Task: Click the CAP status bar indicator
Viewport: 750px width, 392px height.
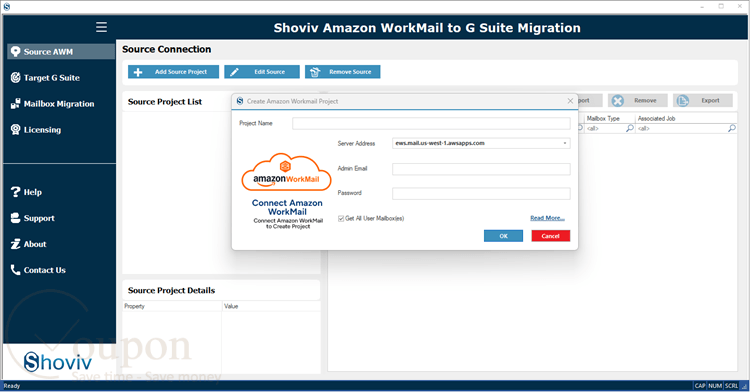Action: pos(700,386)
